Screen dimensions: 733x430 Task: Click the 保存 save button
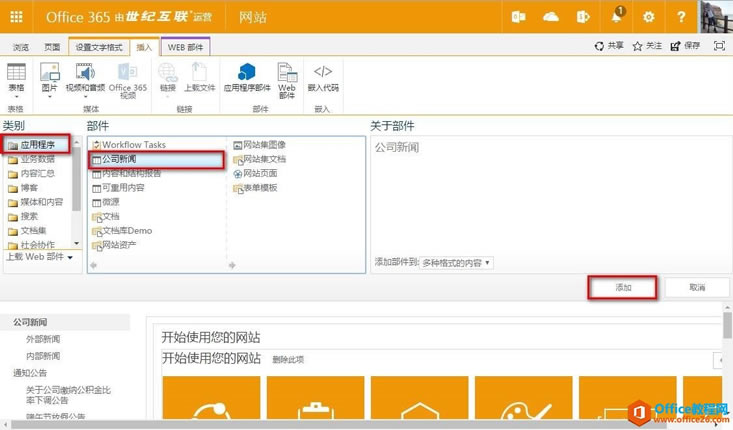685,46
